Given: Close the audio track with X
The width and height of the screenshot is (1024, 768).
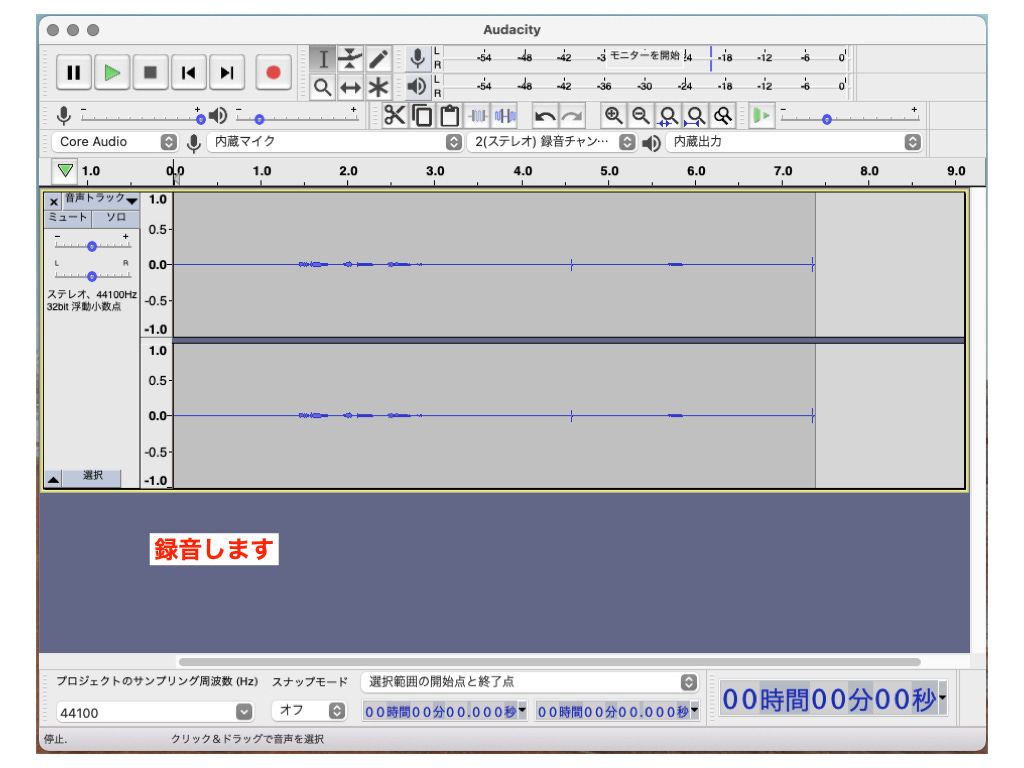Looking at the screenshot, I should [x=54, y=201].
